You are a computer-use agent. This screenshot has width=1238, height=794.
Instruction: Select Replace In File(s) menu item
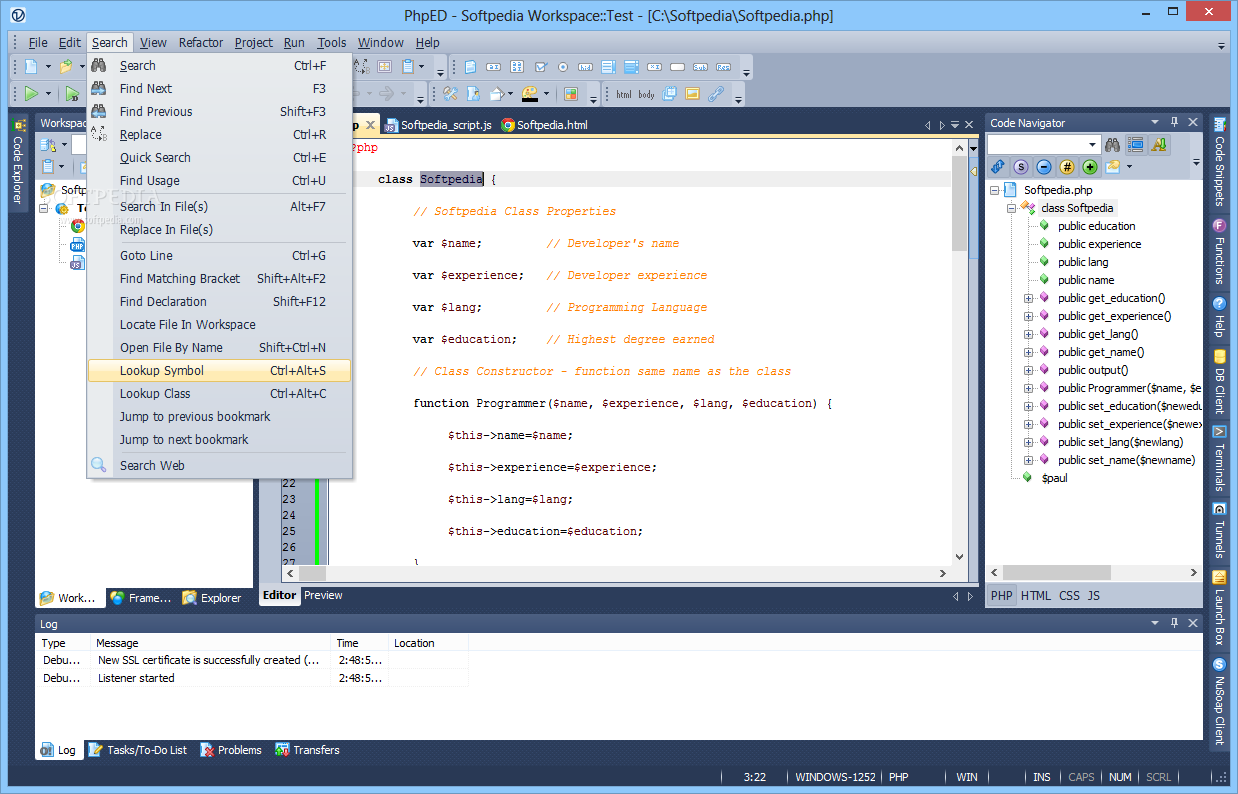[x=220, y=230]
